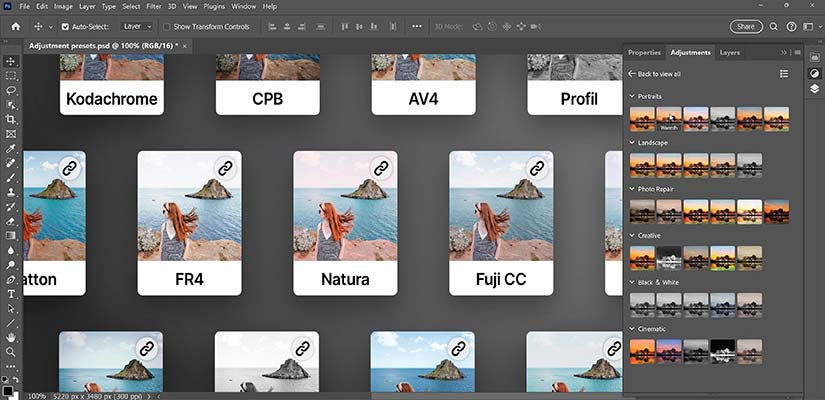Click the Natura preset card image

click(x=345, y=206)
